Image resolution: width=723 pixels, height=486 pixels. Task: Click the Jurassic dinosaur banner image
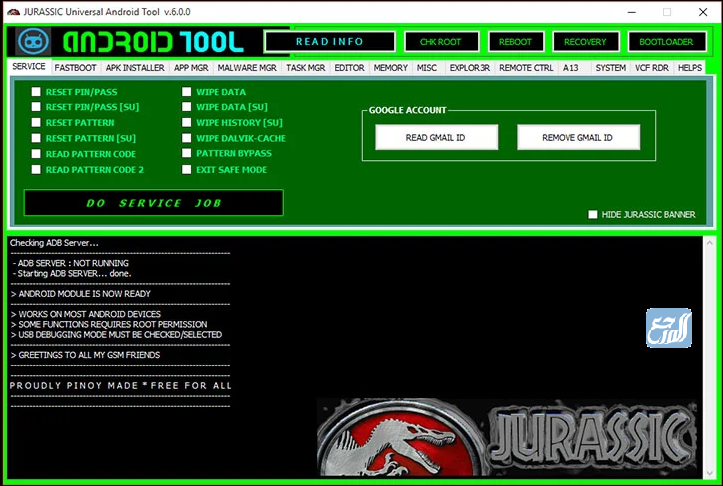[506, 438]
